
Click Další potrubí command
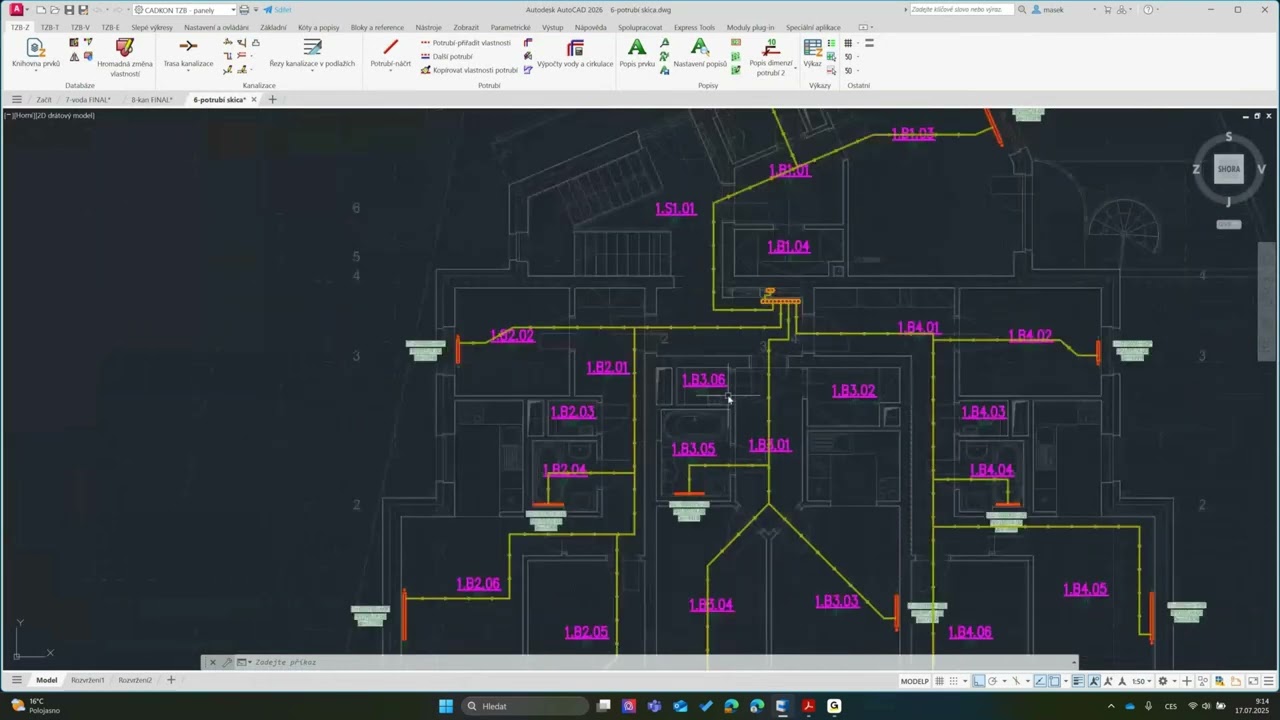pos(446,56)
